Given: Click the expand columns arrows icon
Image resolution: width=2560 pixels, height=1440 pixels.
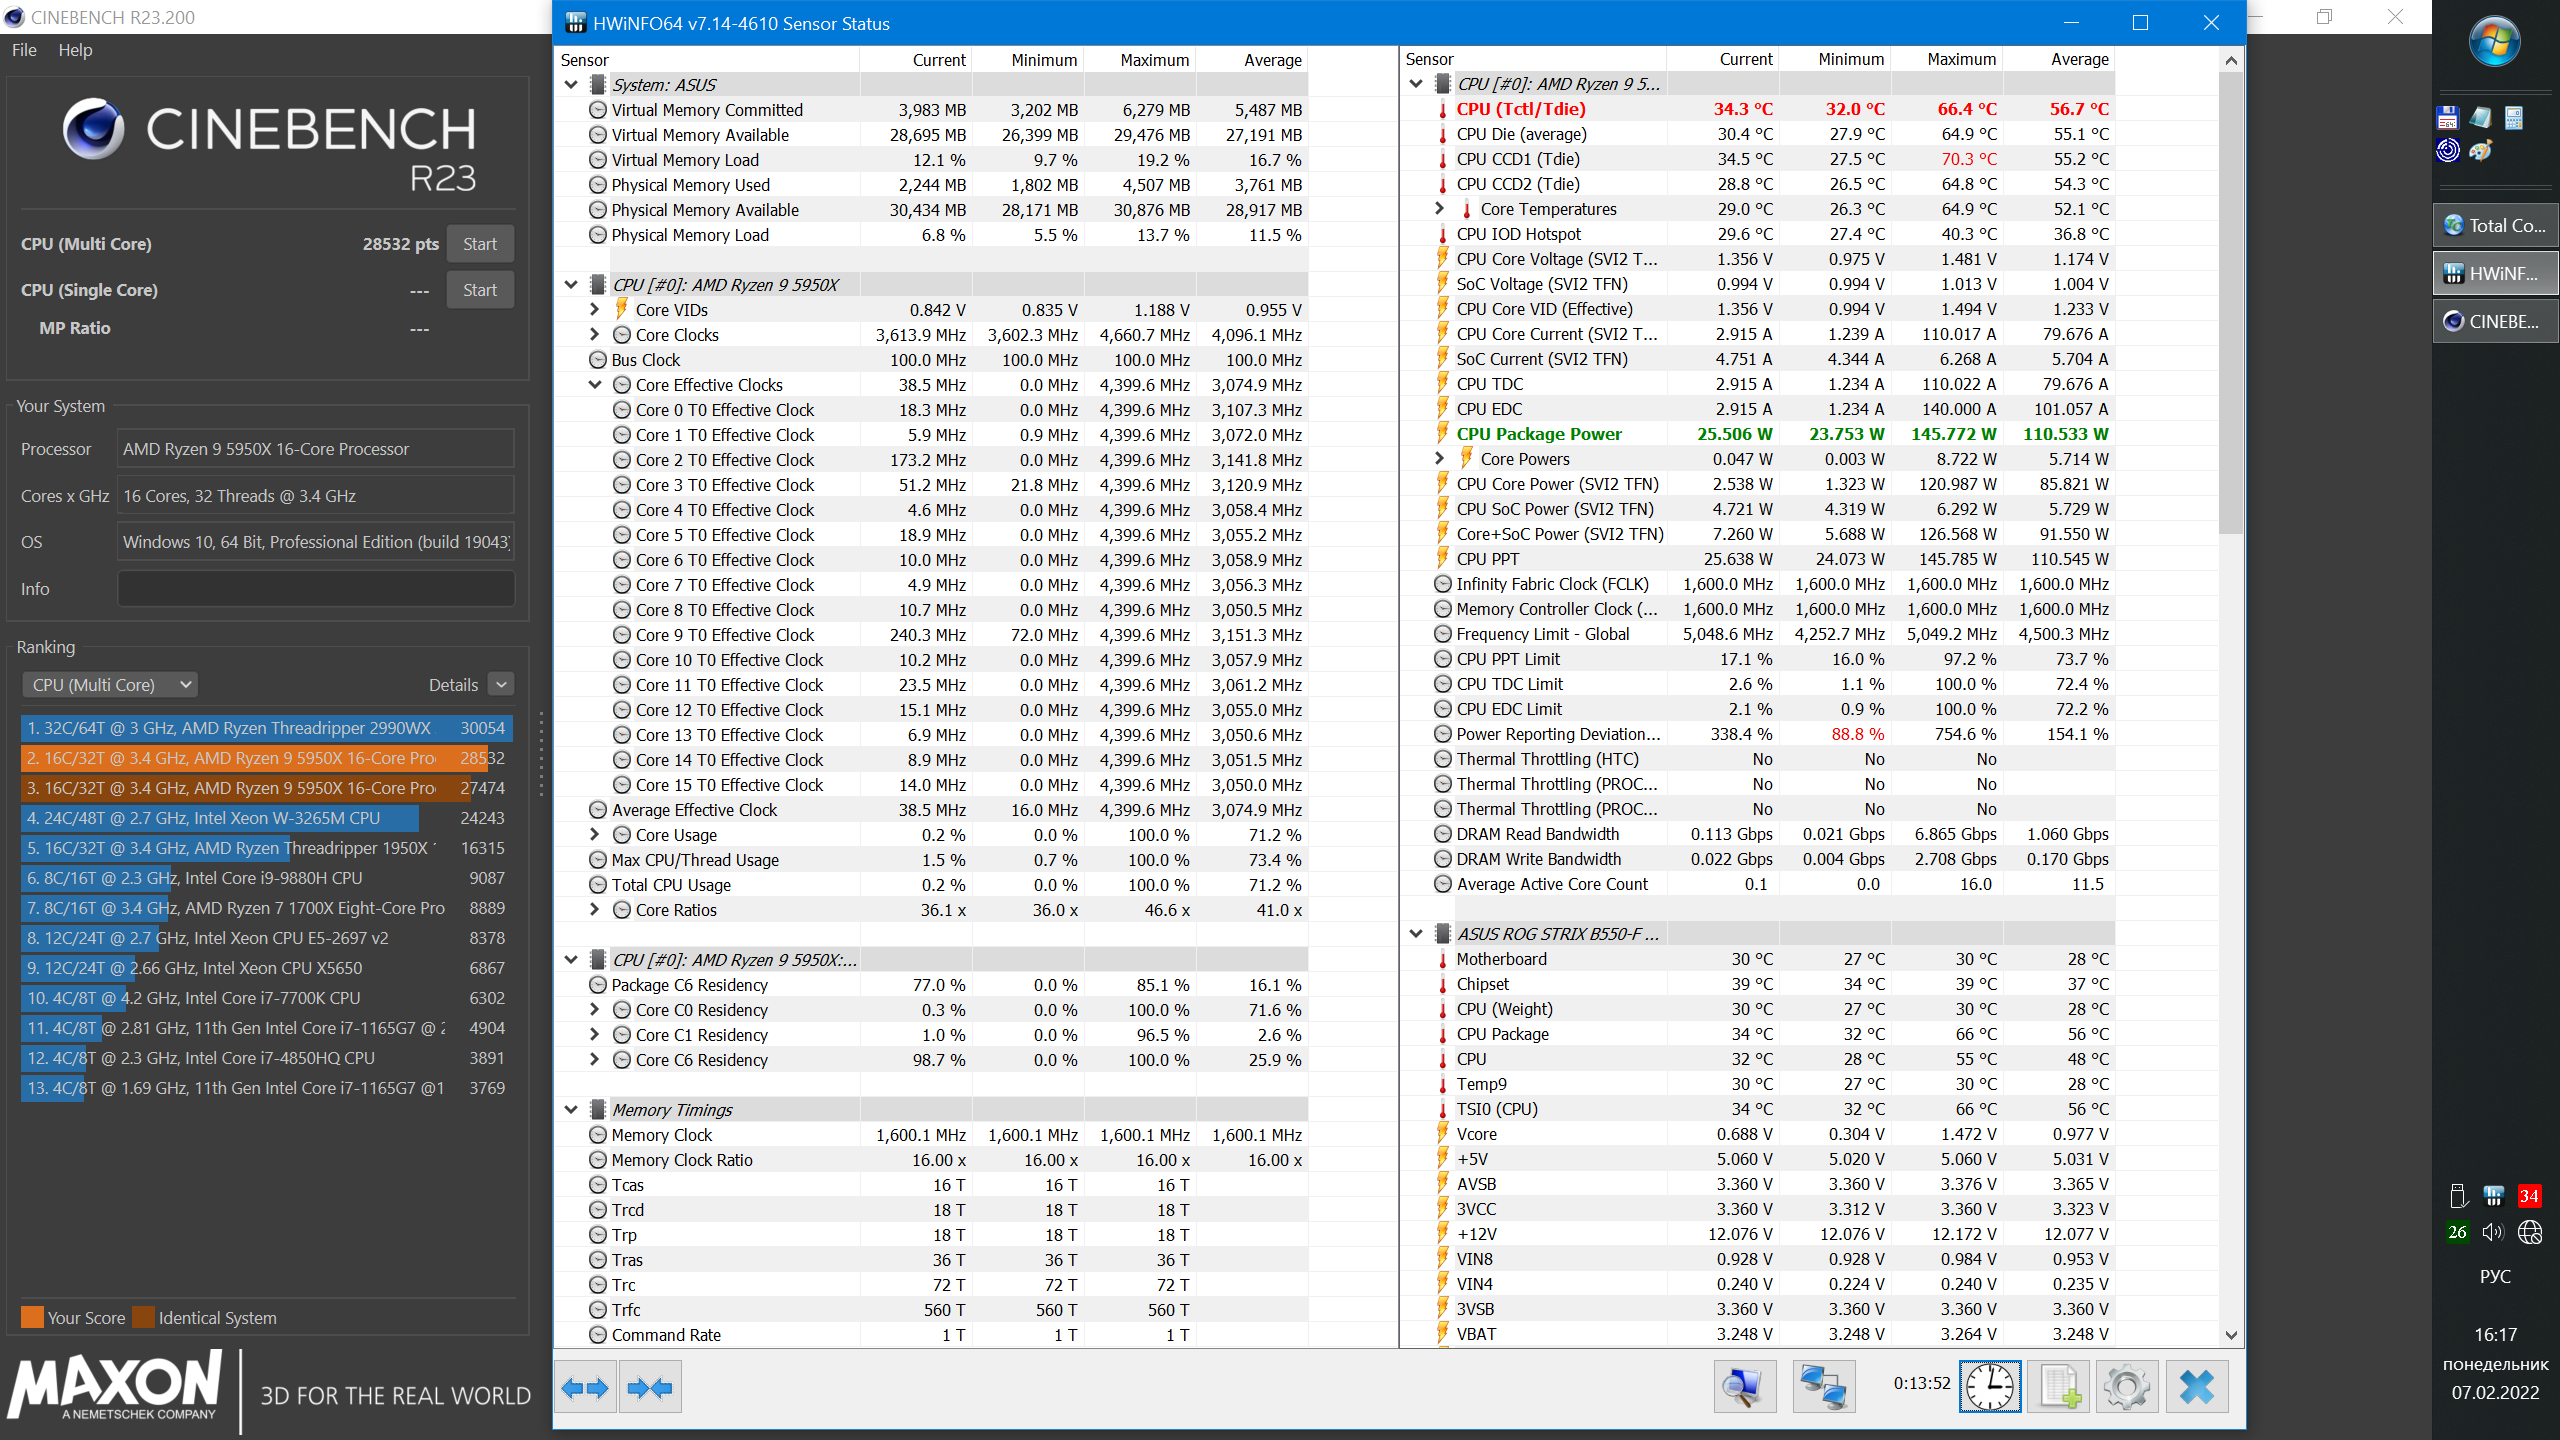Looking at the screenshot, I should pos(585,1387).
